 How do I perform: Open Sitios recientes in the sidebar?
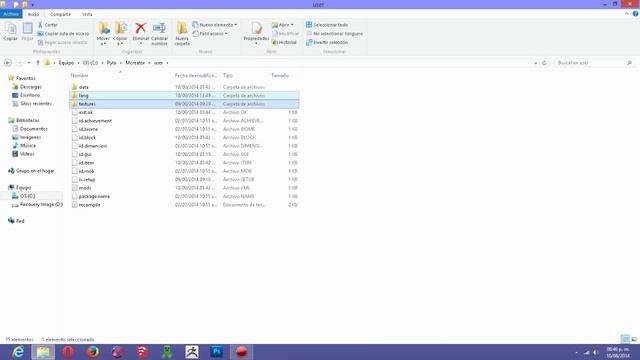click(x=36, y=103)
